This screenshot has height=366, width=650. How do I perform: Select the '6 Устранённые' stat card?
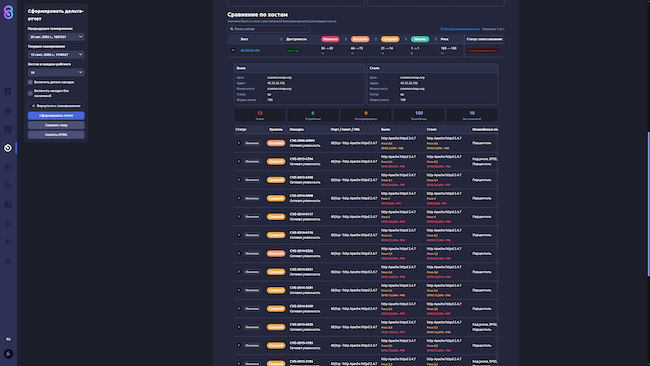point(313,115)
